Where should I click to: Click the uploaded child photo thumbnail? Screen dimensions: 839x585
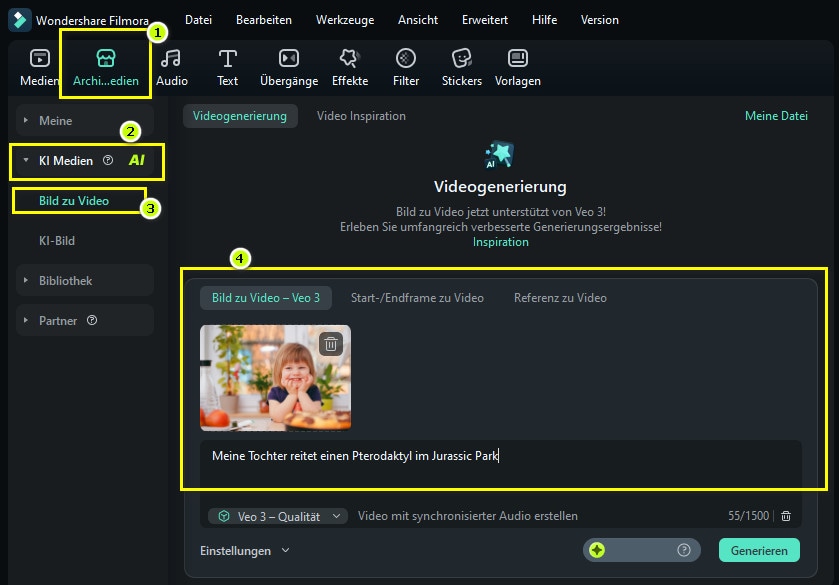coord(276,378)
